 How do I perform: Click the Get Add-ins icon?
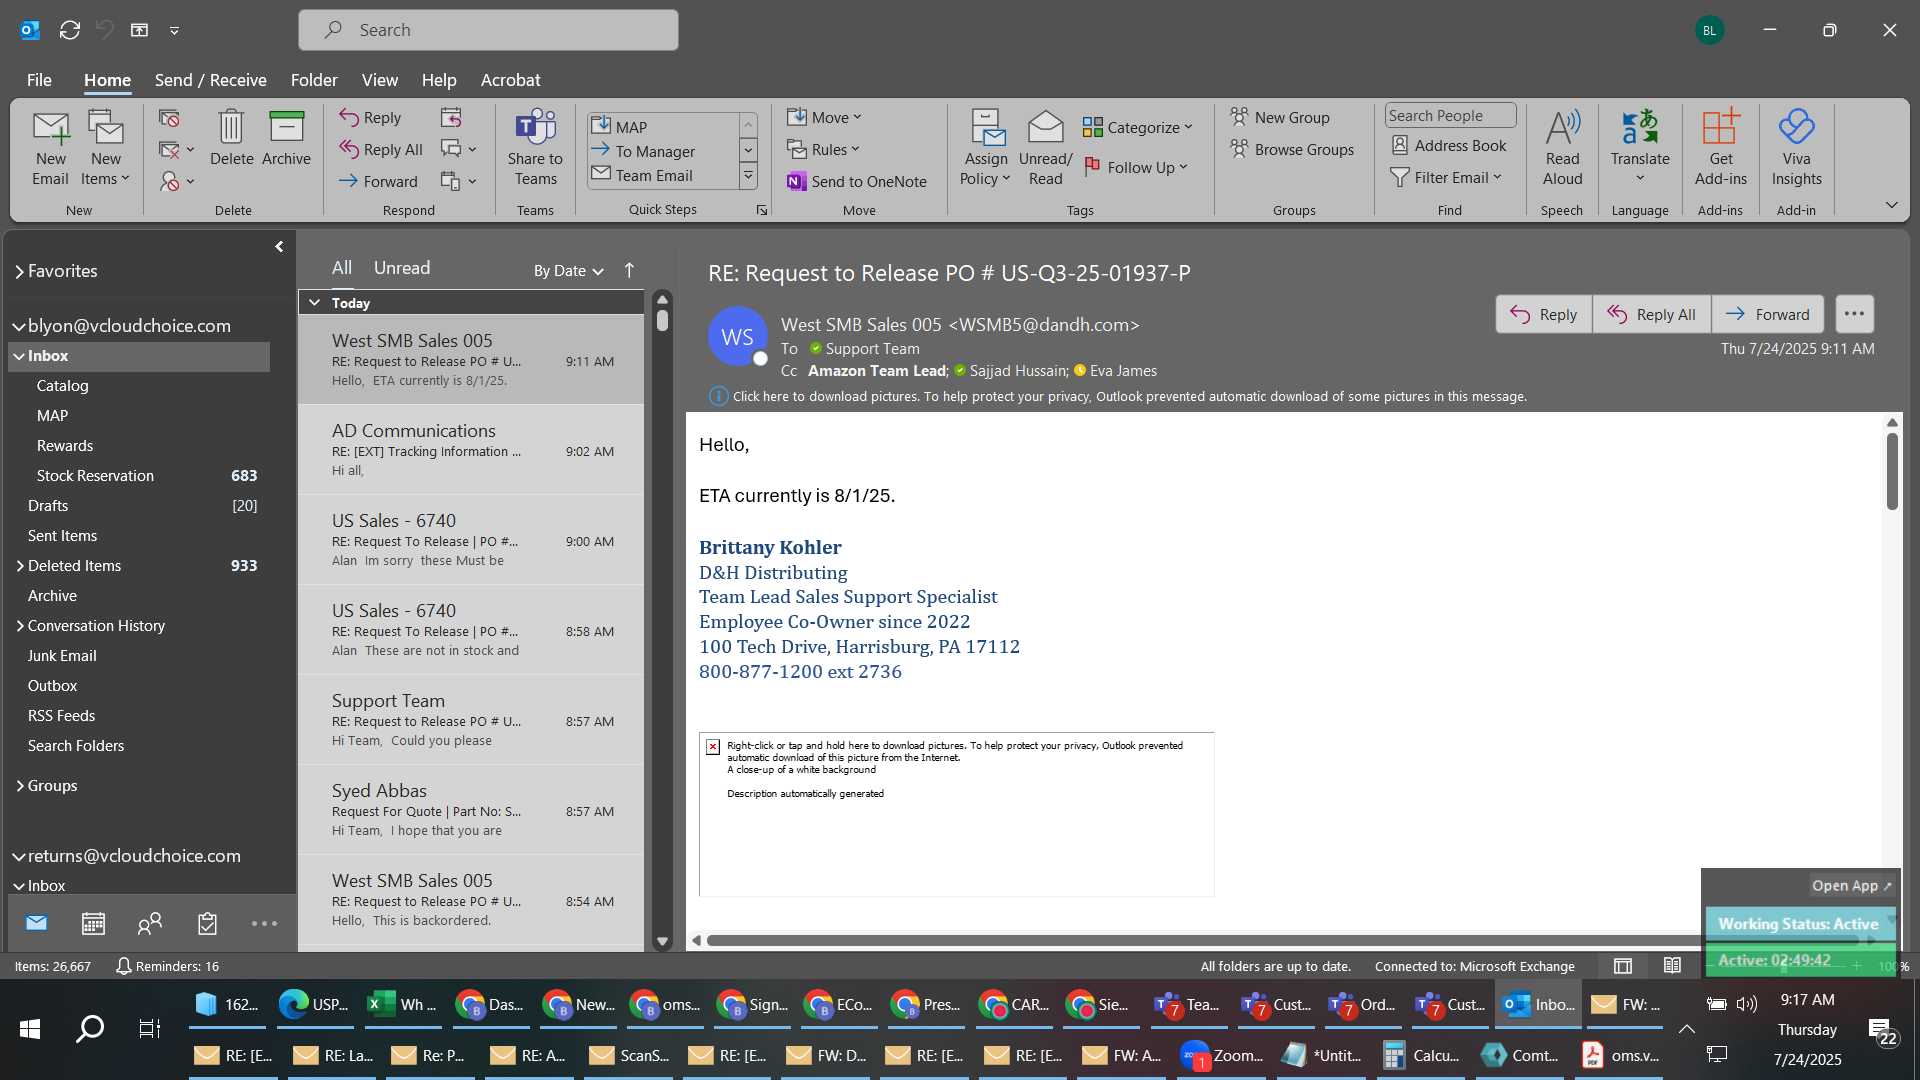1720,148
